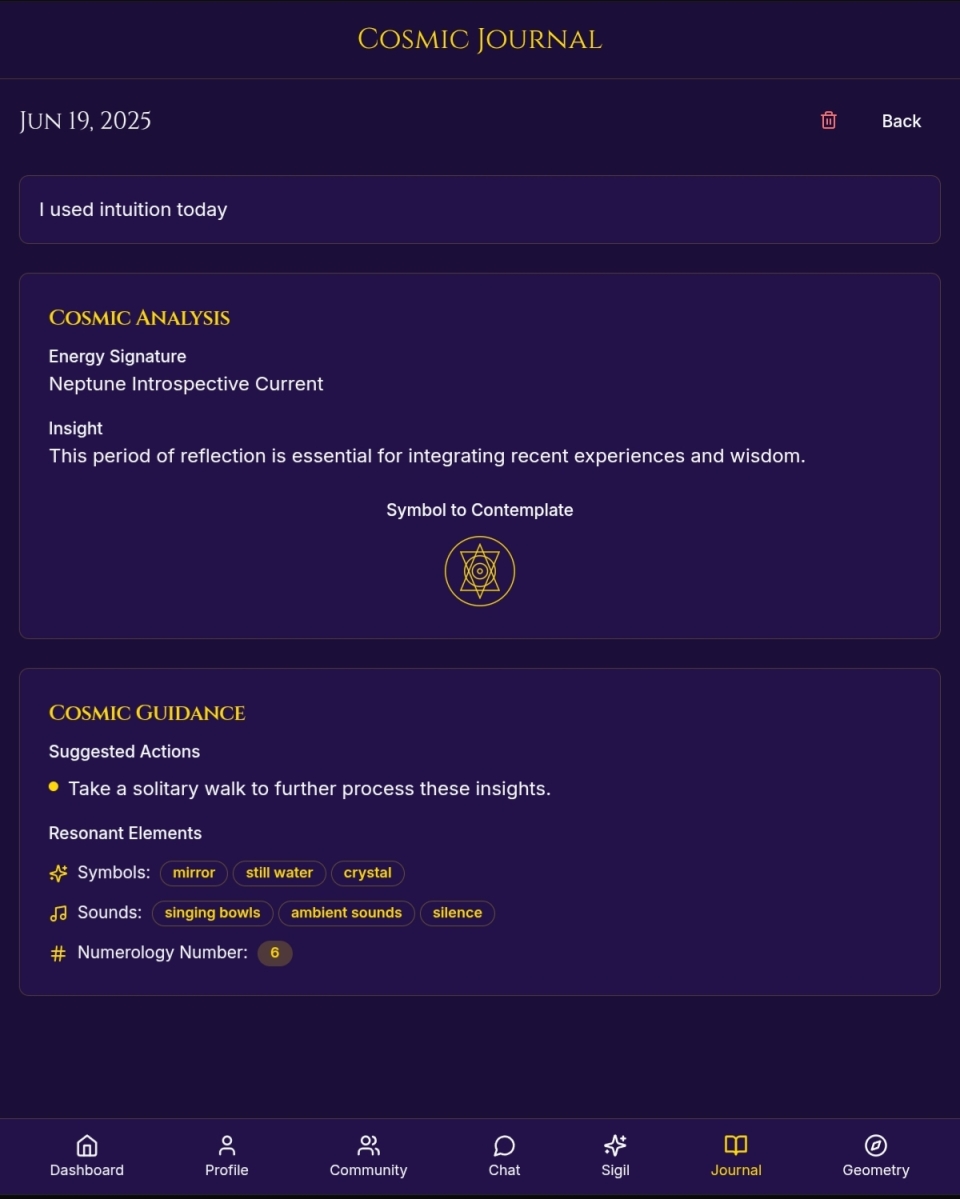Open the Geometry compass icon
Viewport: 960px width, 1199px height.
[876, 1145]
